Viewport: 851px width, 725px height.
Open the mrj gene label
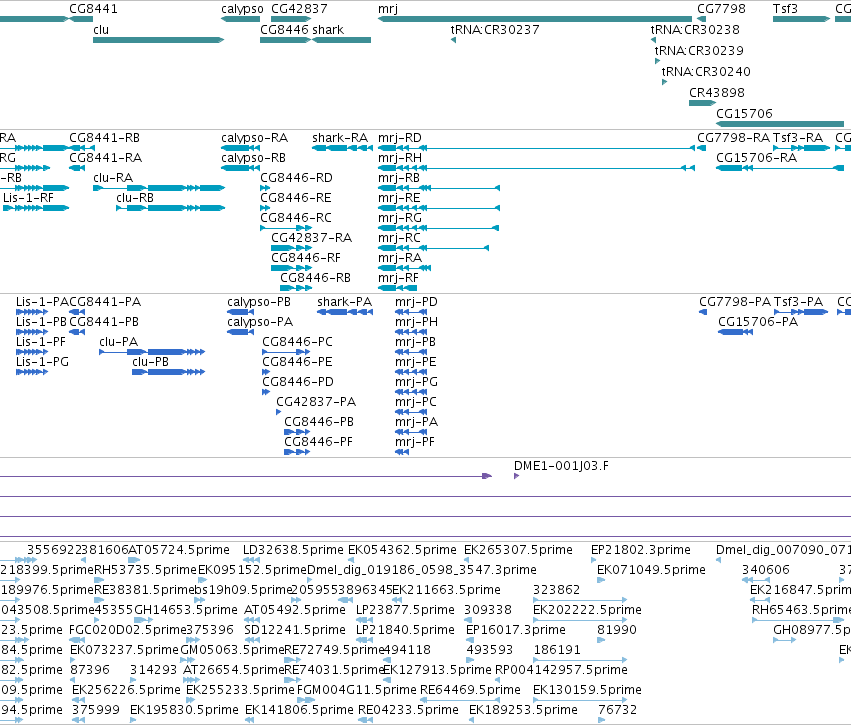click(388, 9)
